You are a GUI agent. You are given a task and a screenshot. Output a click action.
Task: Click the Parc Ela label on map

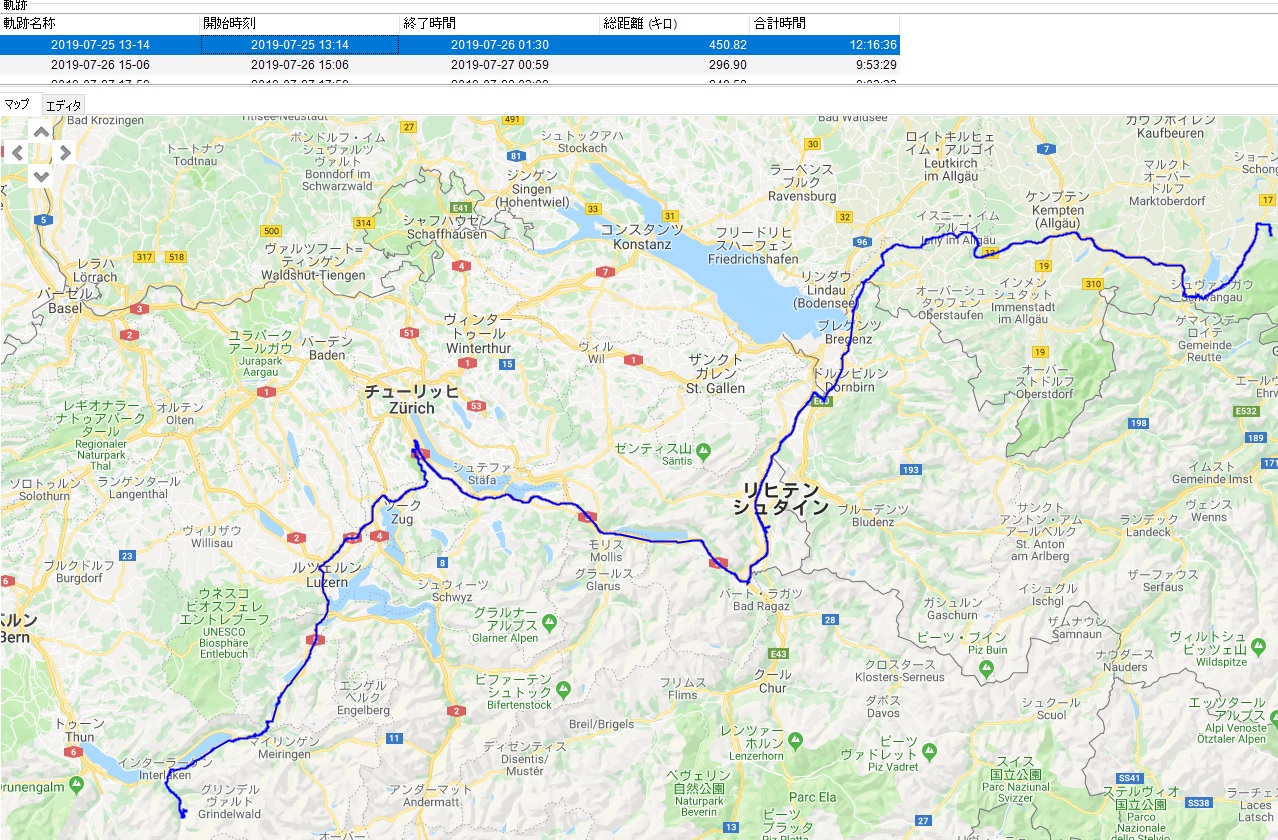812,798
